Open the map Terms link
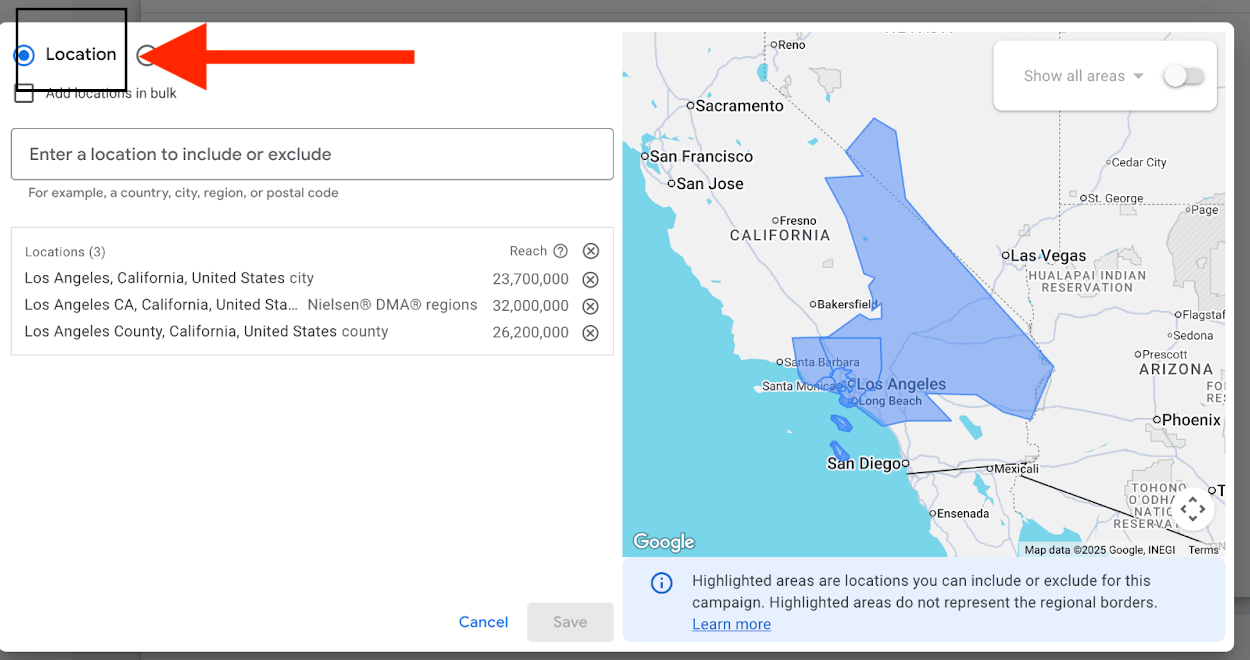 [x=1203, y=550]
